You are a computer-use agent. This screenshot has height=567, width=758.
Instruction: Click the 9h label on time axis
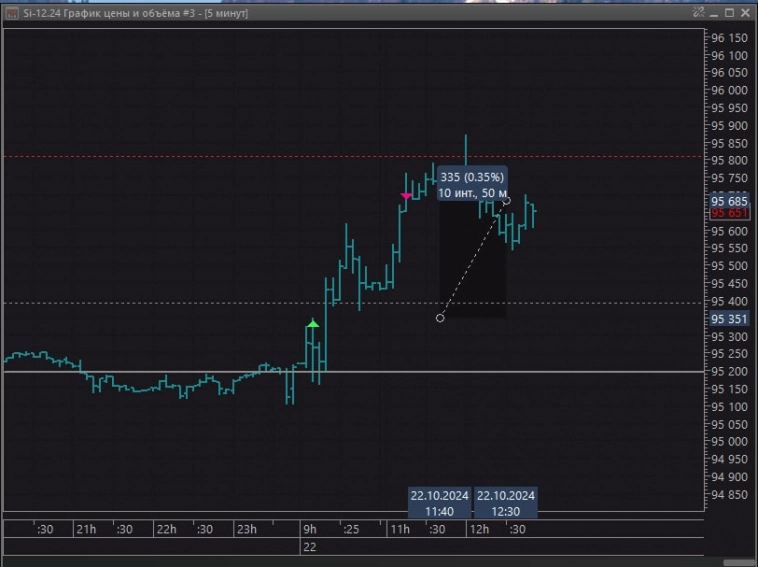[310, 529]
